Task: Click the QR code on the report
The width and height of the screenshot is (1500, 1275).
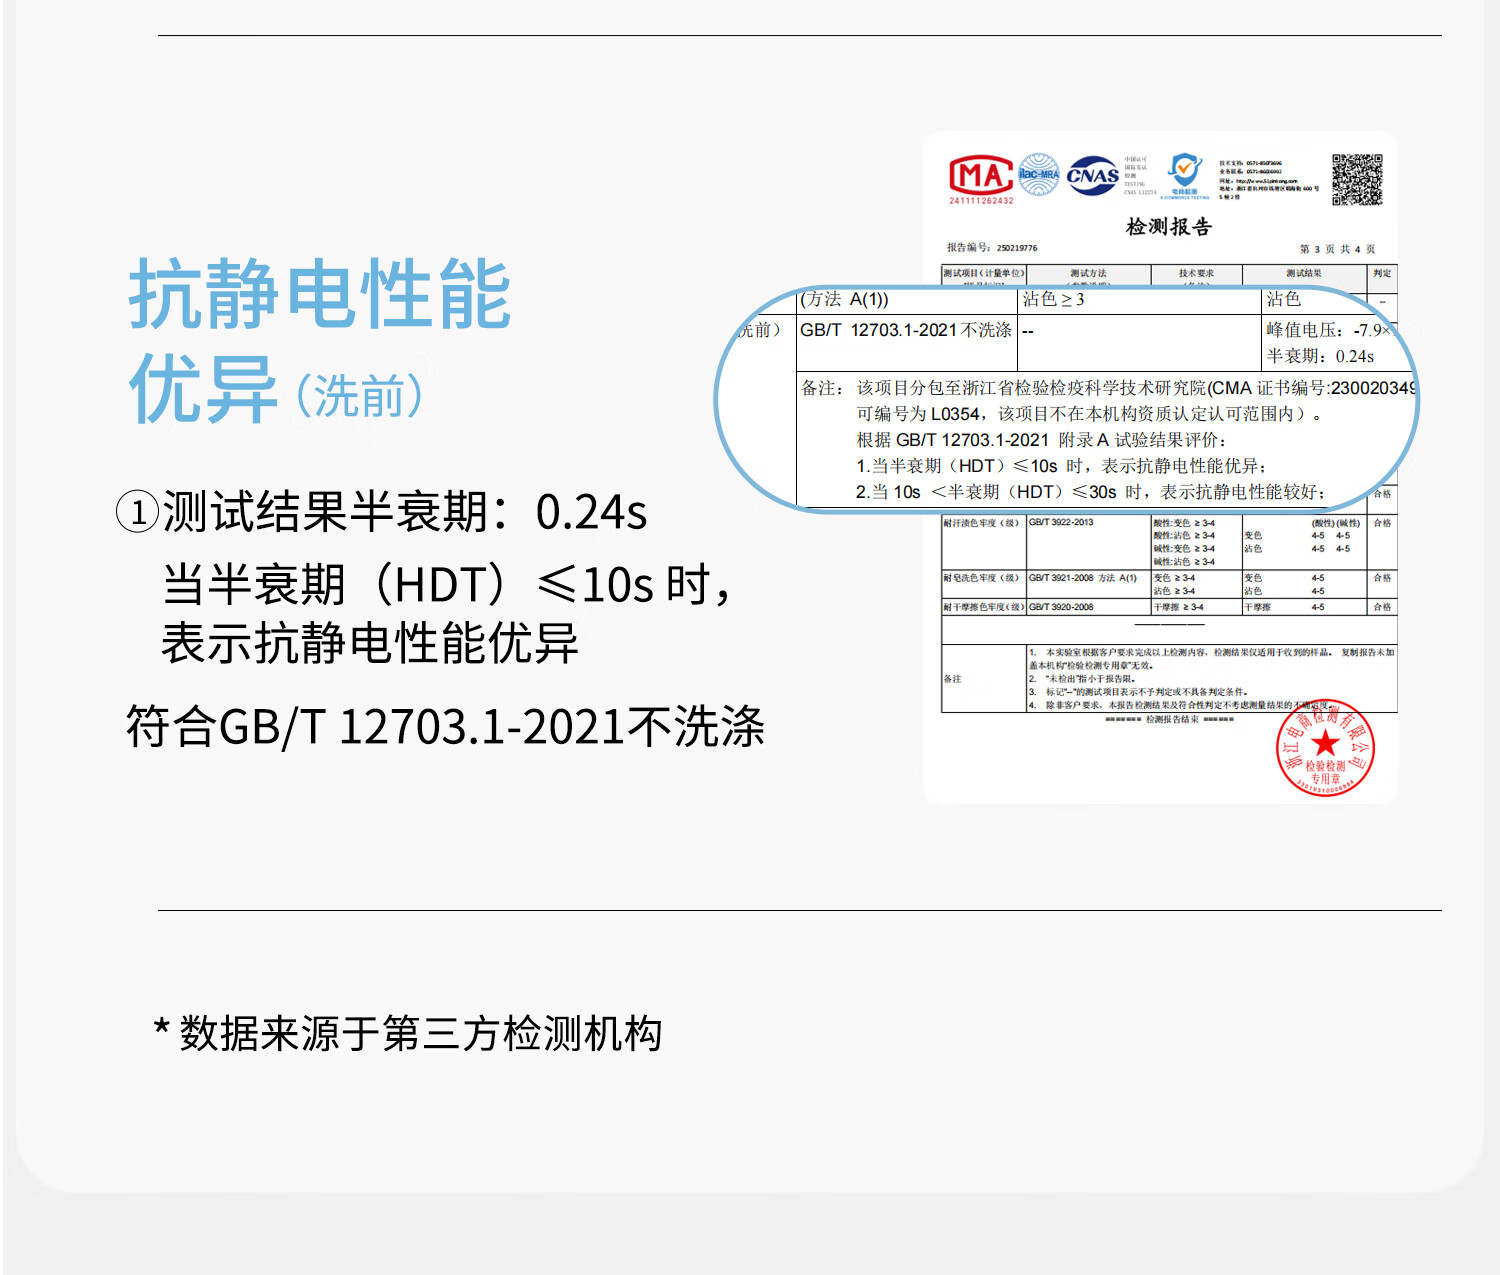Action: pos(1357,180)
